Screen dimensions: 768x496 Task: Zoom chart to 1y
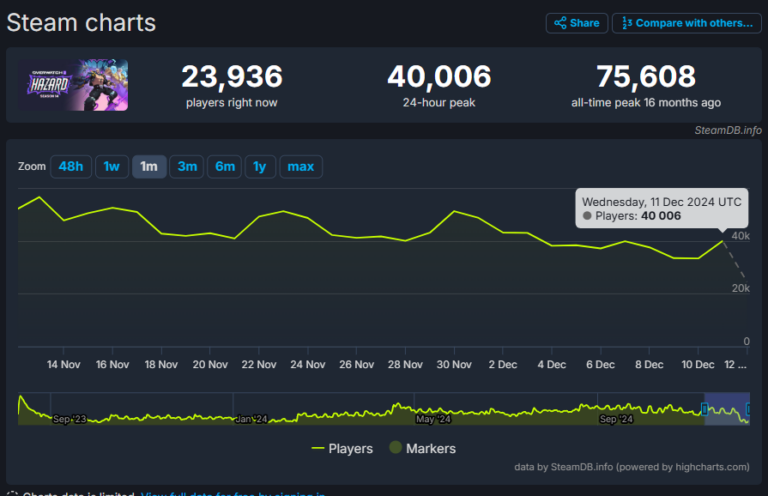tap(259, 166)
